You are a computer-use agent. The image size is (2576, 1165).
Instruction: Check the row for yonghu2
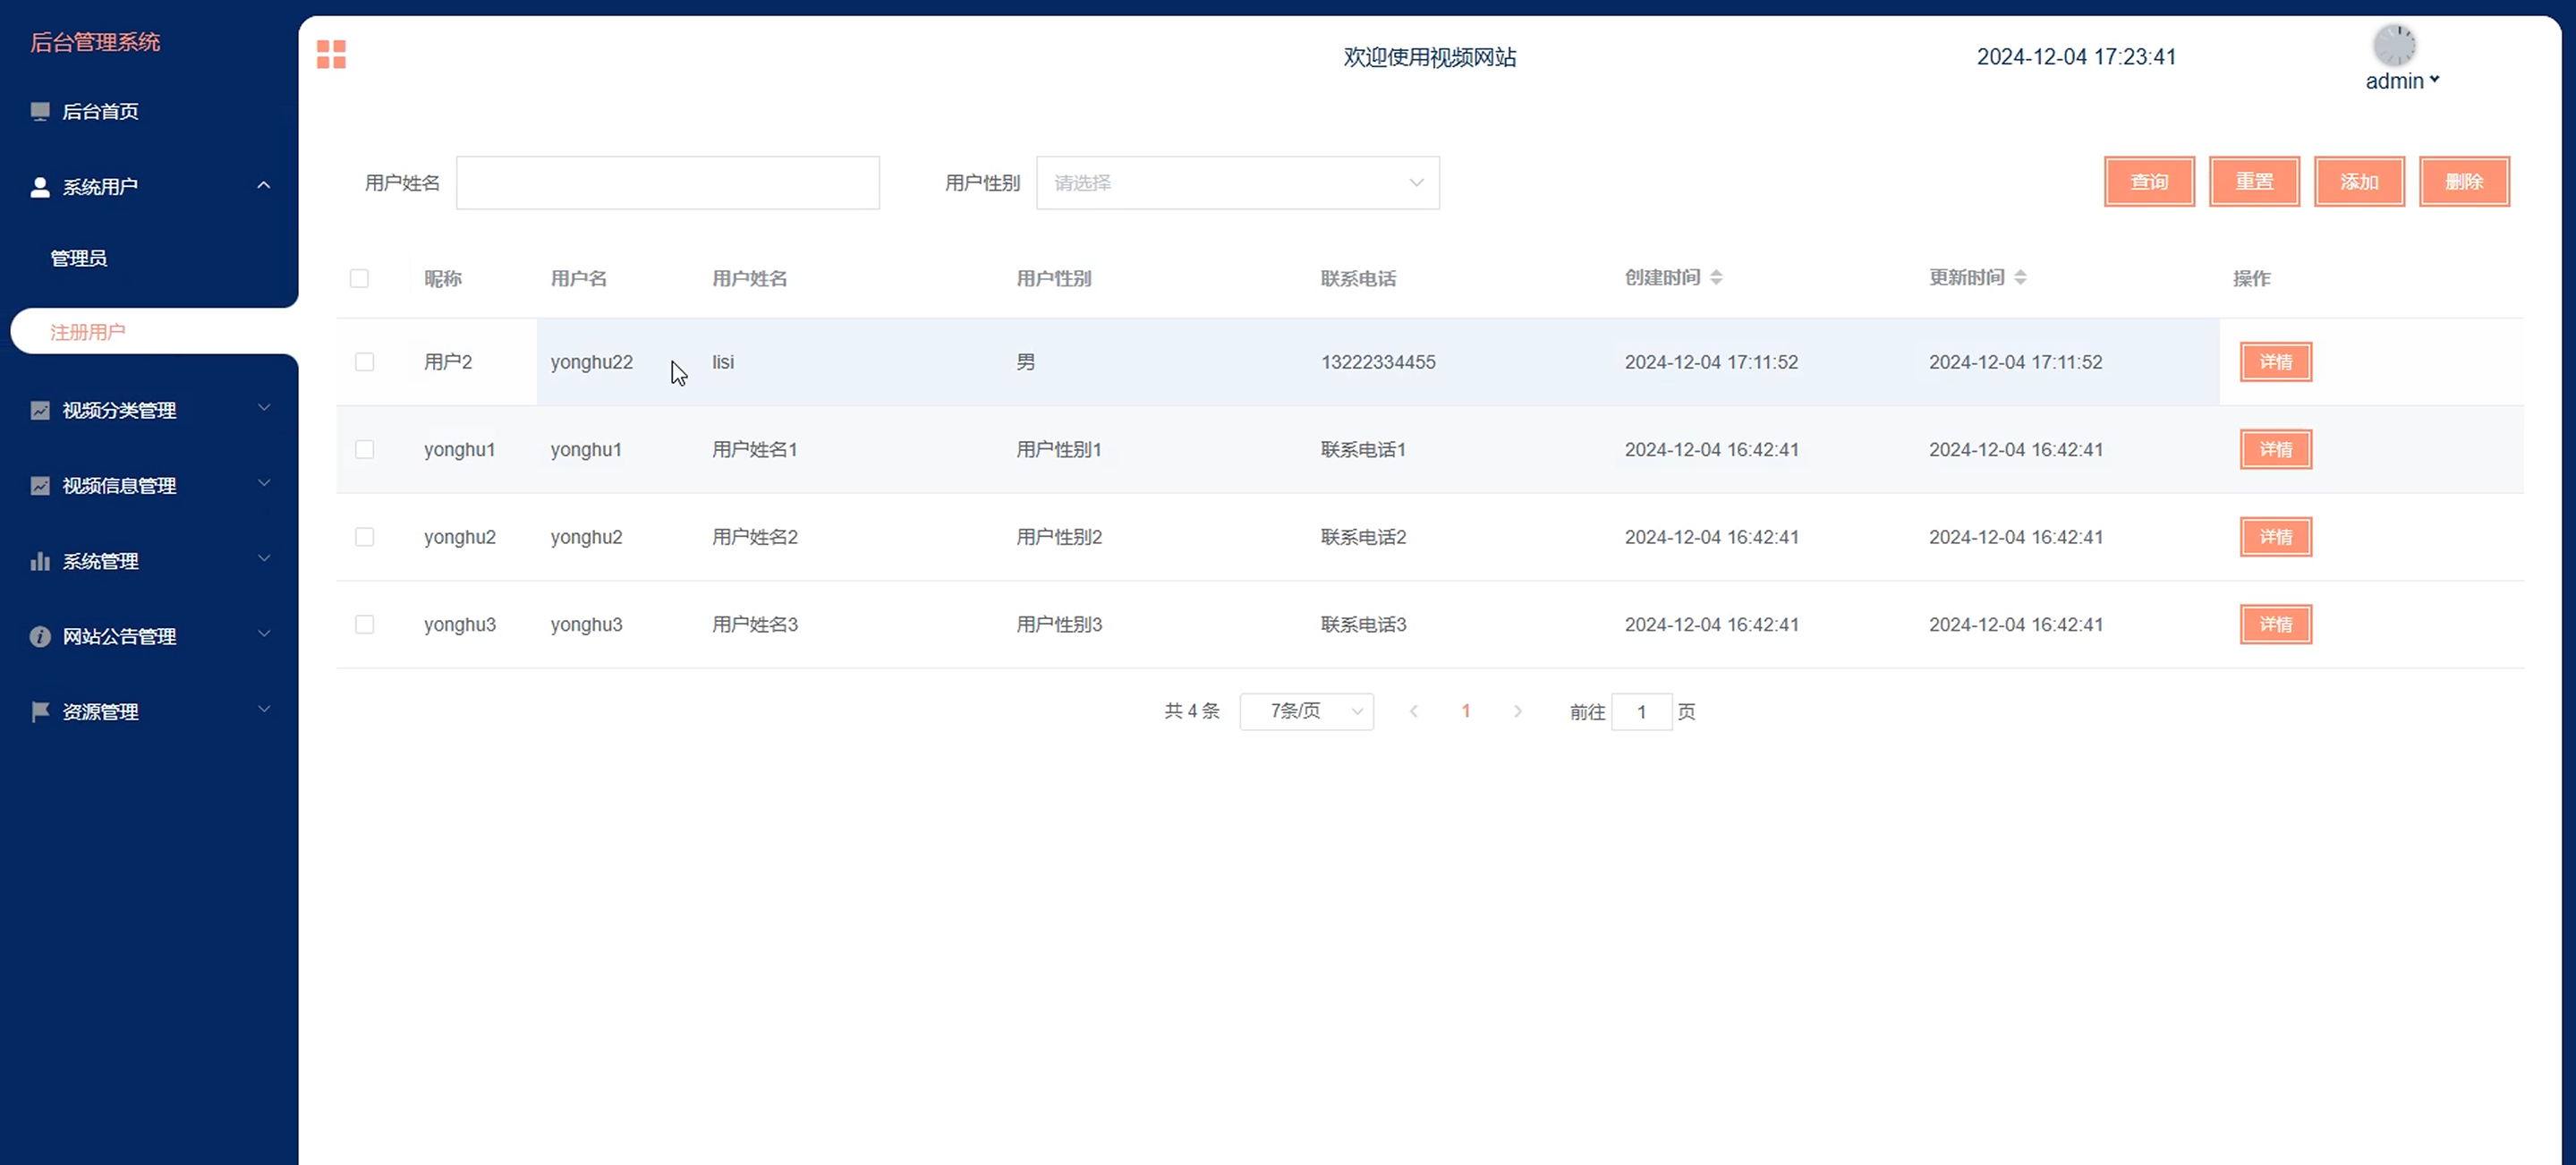tap(364, 537)
